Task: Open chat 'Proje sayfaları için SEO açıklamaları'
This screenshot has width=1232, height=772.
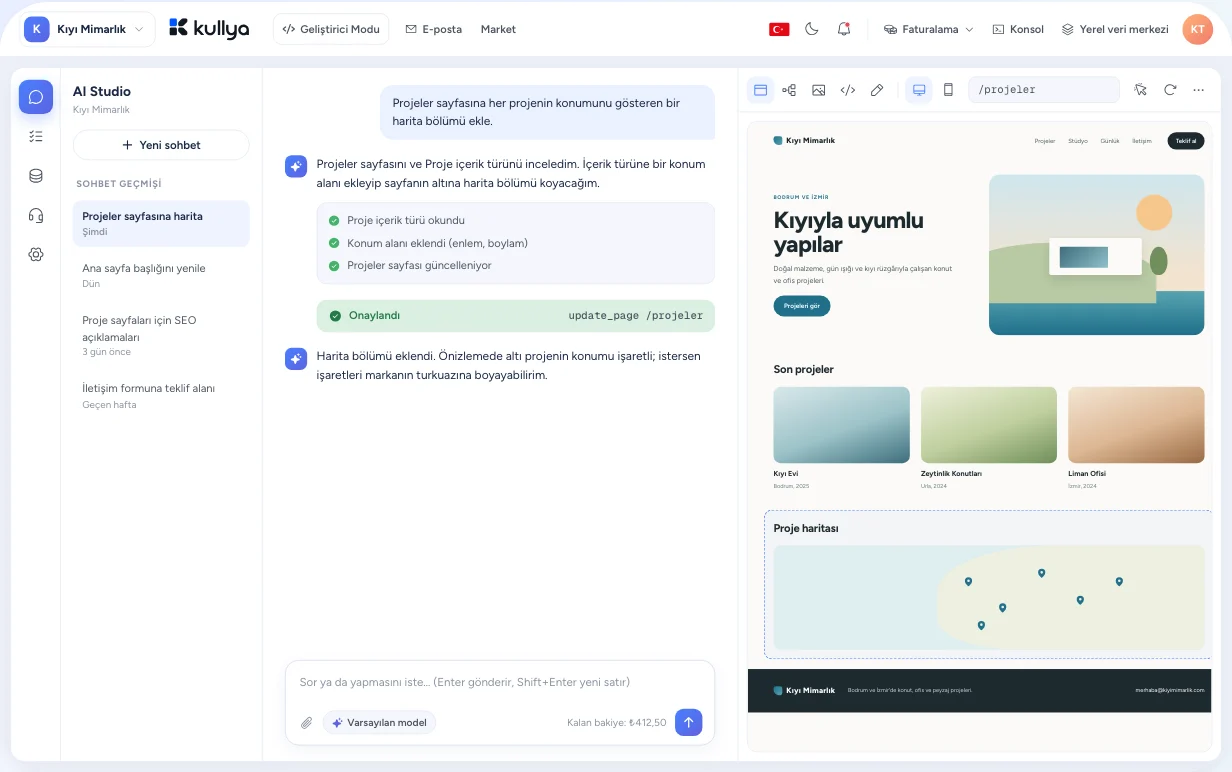Action: click(161, 335)
